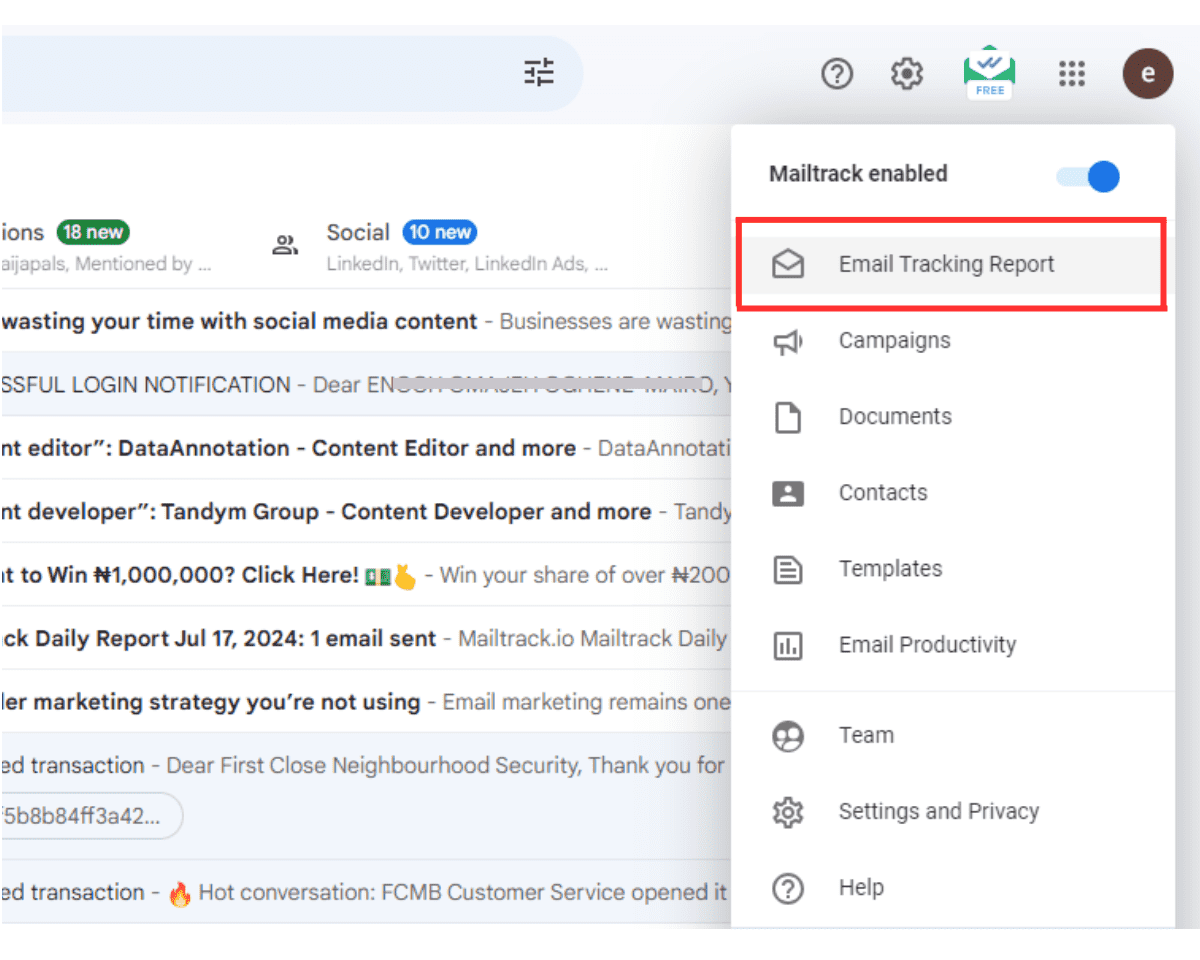Open the 'Win ₦1,000,000? Click Here!' email
1200x960 pixels.
(366, 575)
